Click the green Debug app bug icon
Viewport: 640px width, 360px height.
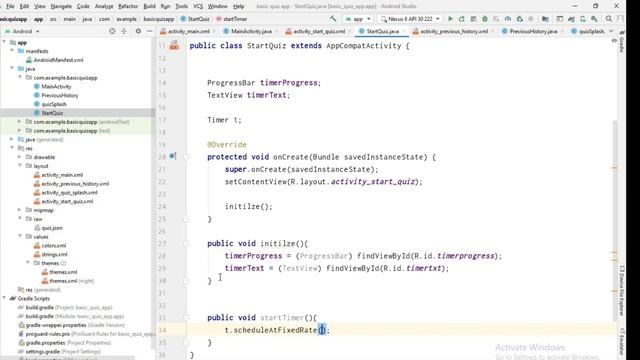pyautogui.click(x=485, y=19)
